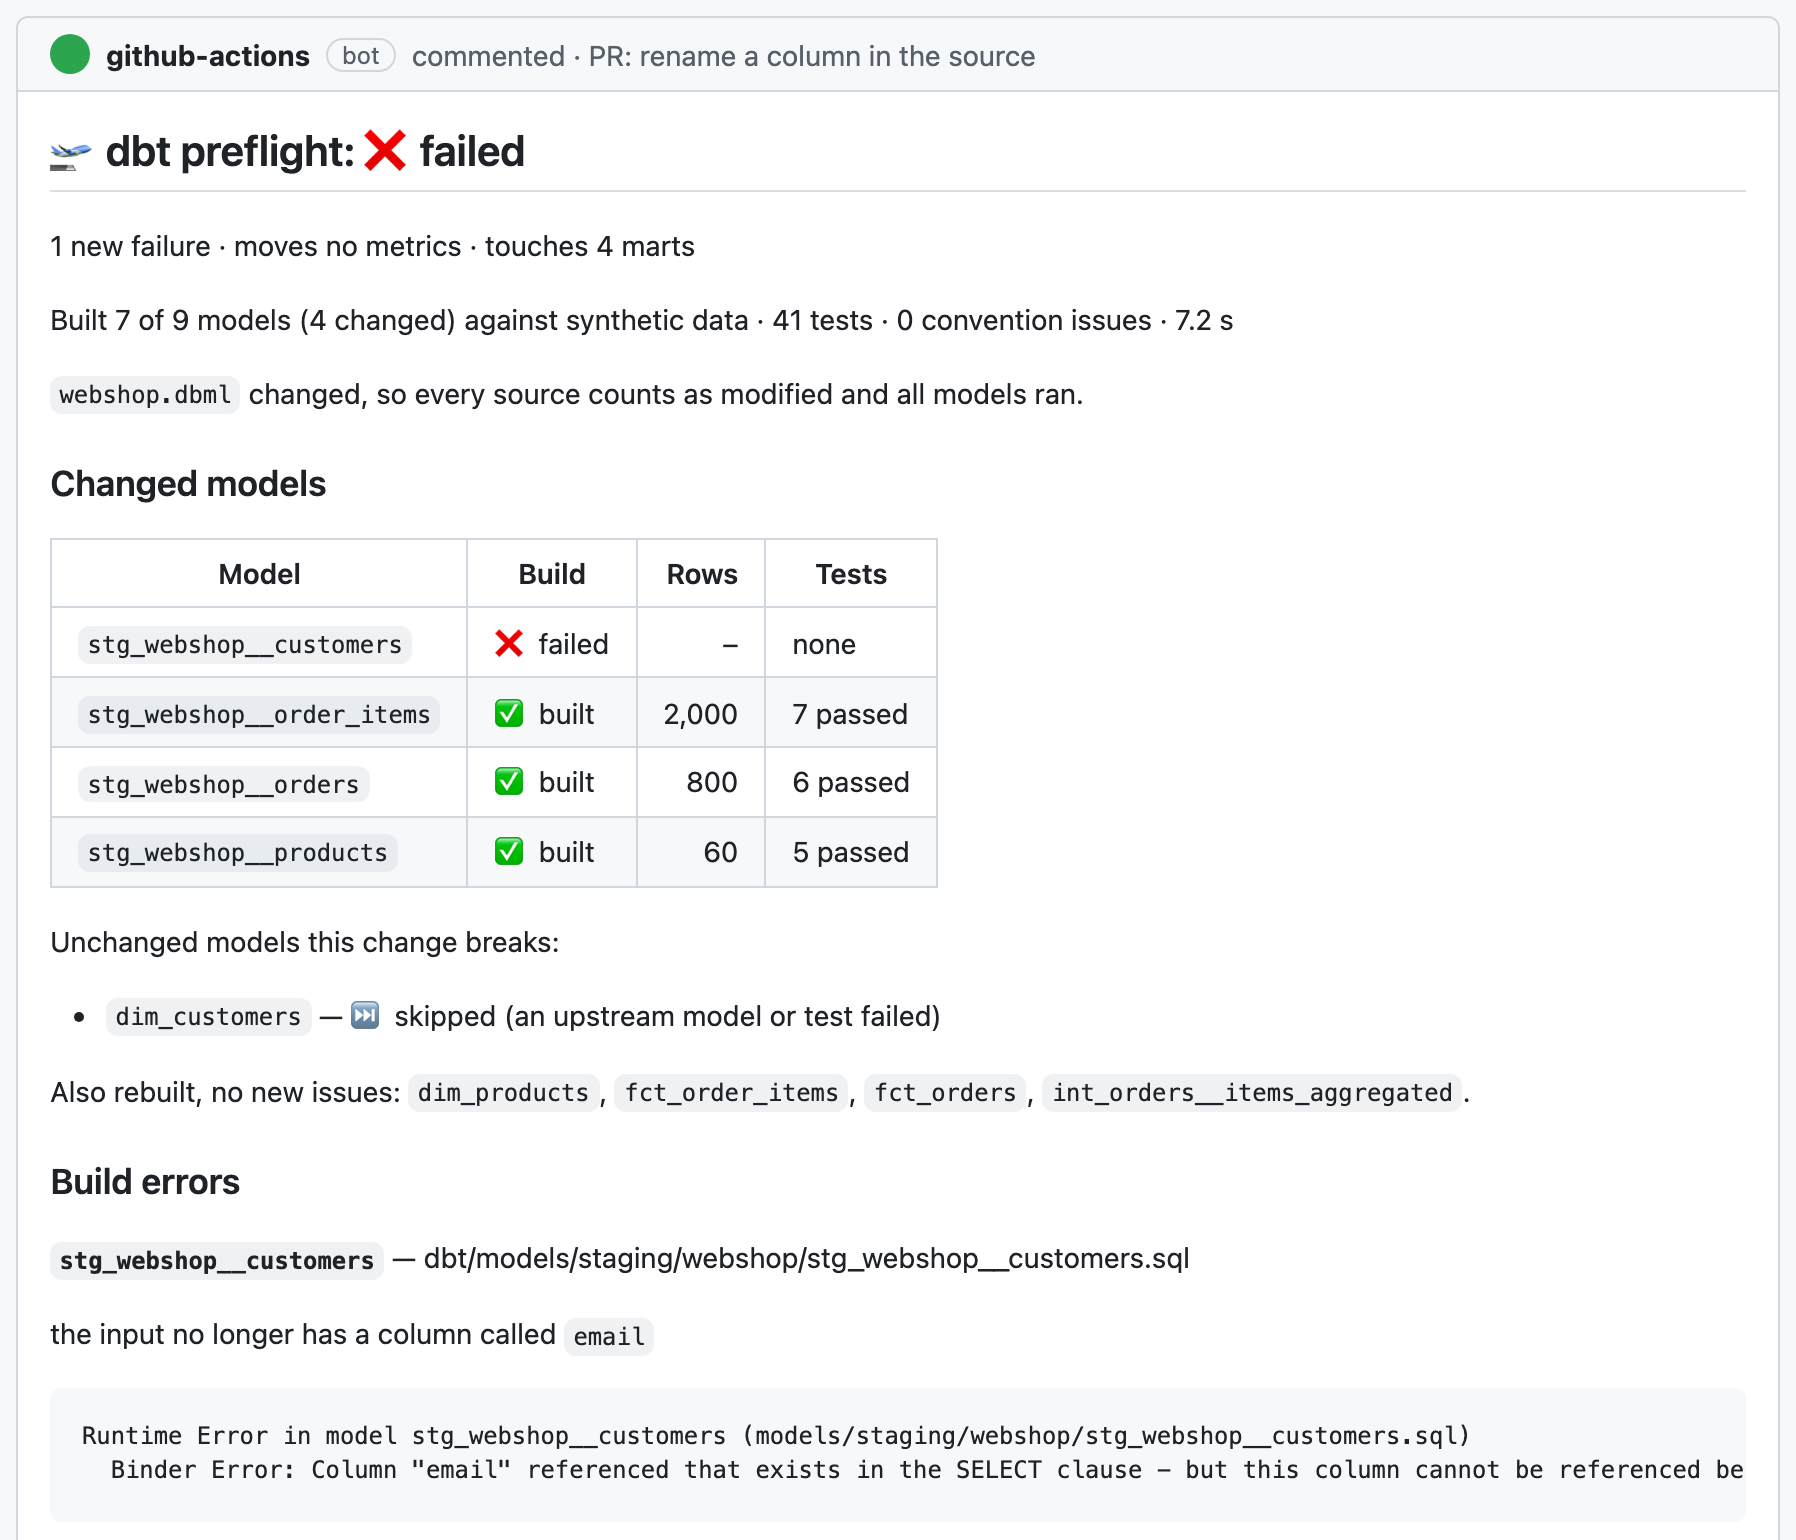Click the red X in stg_webshop__customers row
The height and width of the screenshot is (1540, 1796).
click(x=509, y=644)
